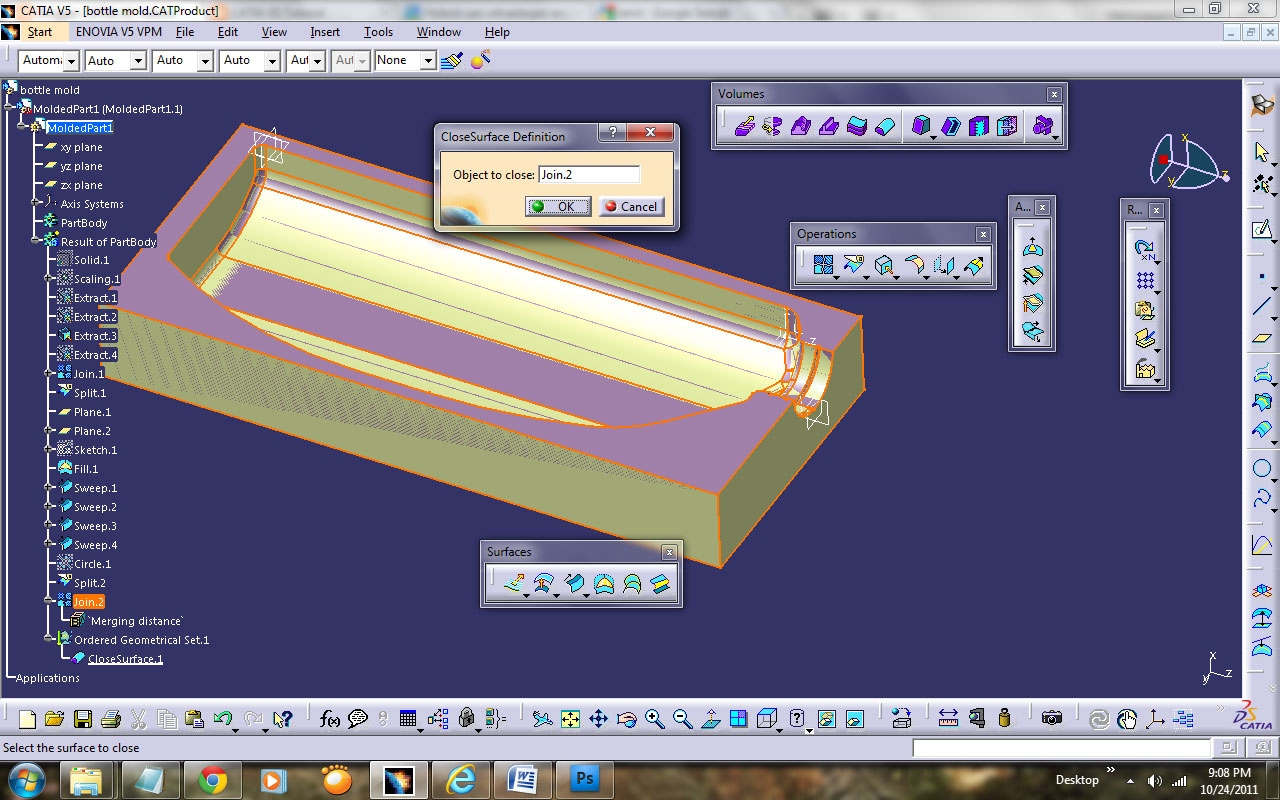This screenshot has width=1280, height=800.
Task: Collapse the Result of PartBody tree node
Action: 33,242
